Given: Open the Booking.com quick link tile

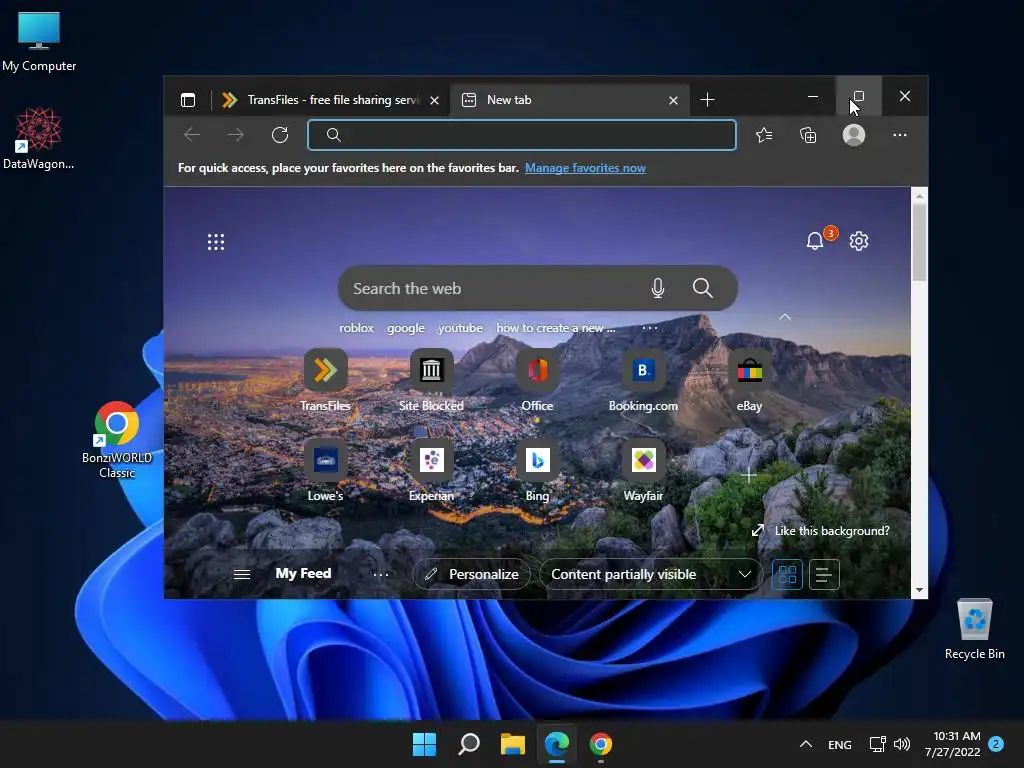Looking at the screenshot, I should coord(643,380).
